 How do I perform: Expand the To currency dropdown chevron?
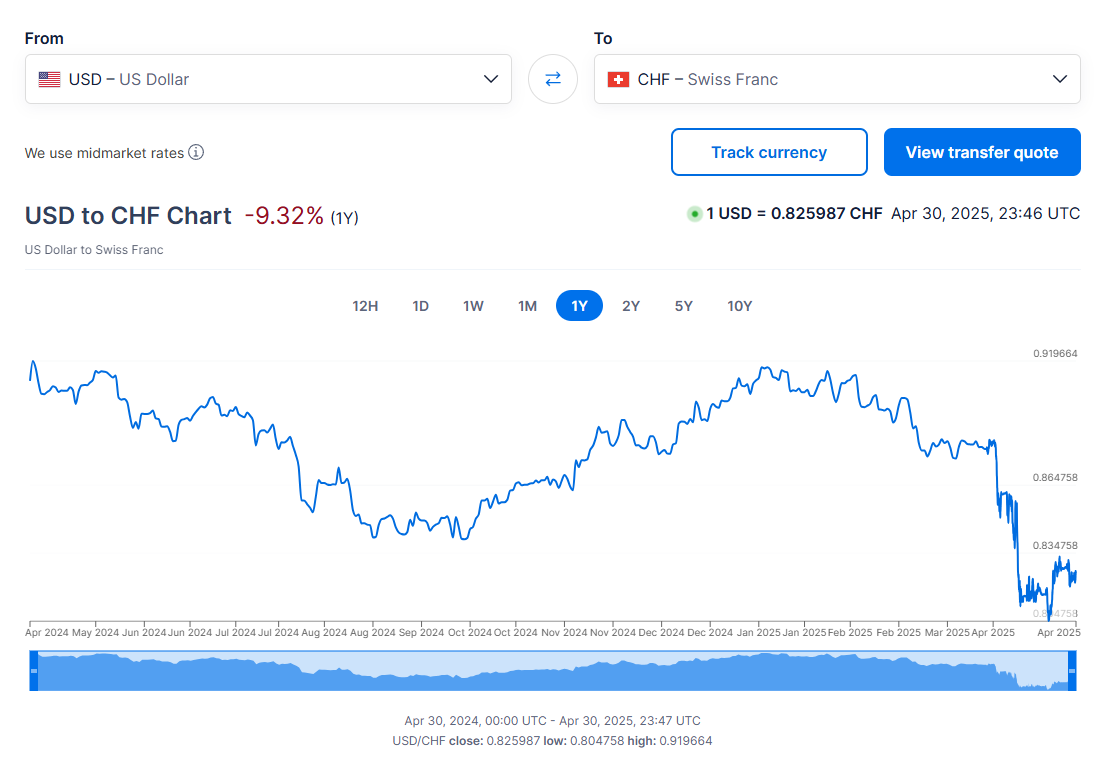click(x=1060, y=79)
